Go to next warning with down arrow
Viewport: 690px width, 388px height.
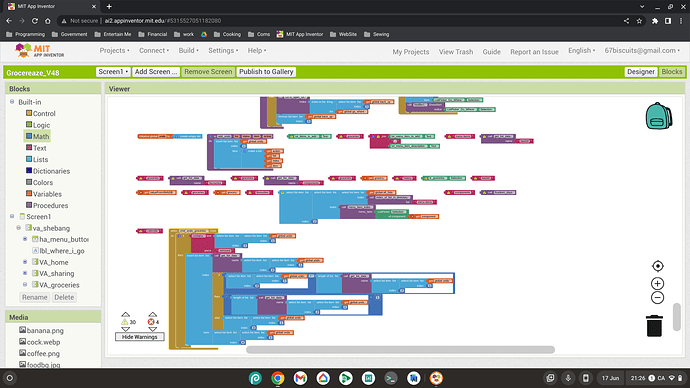pos(125,329)
